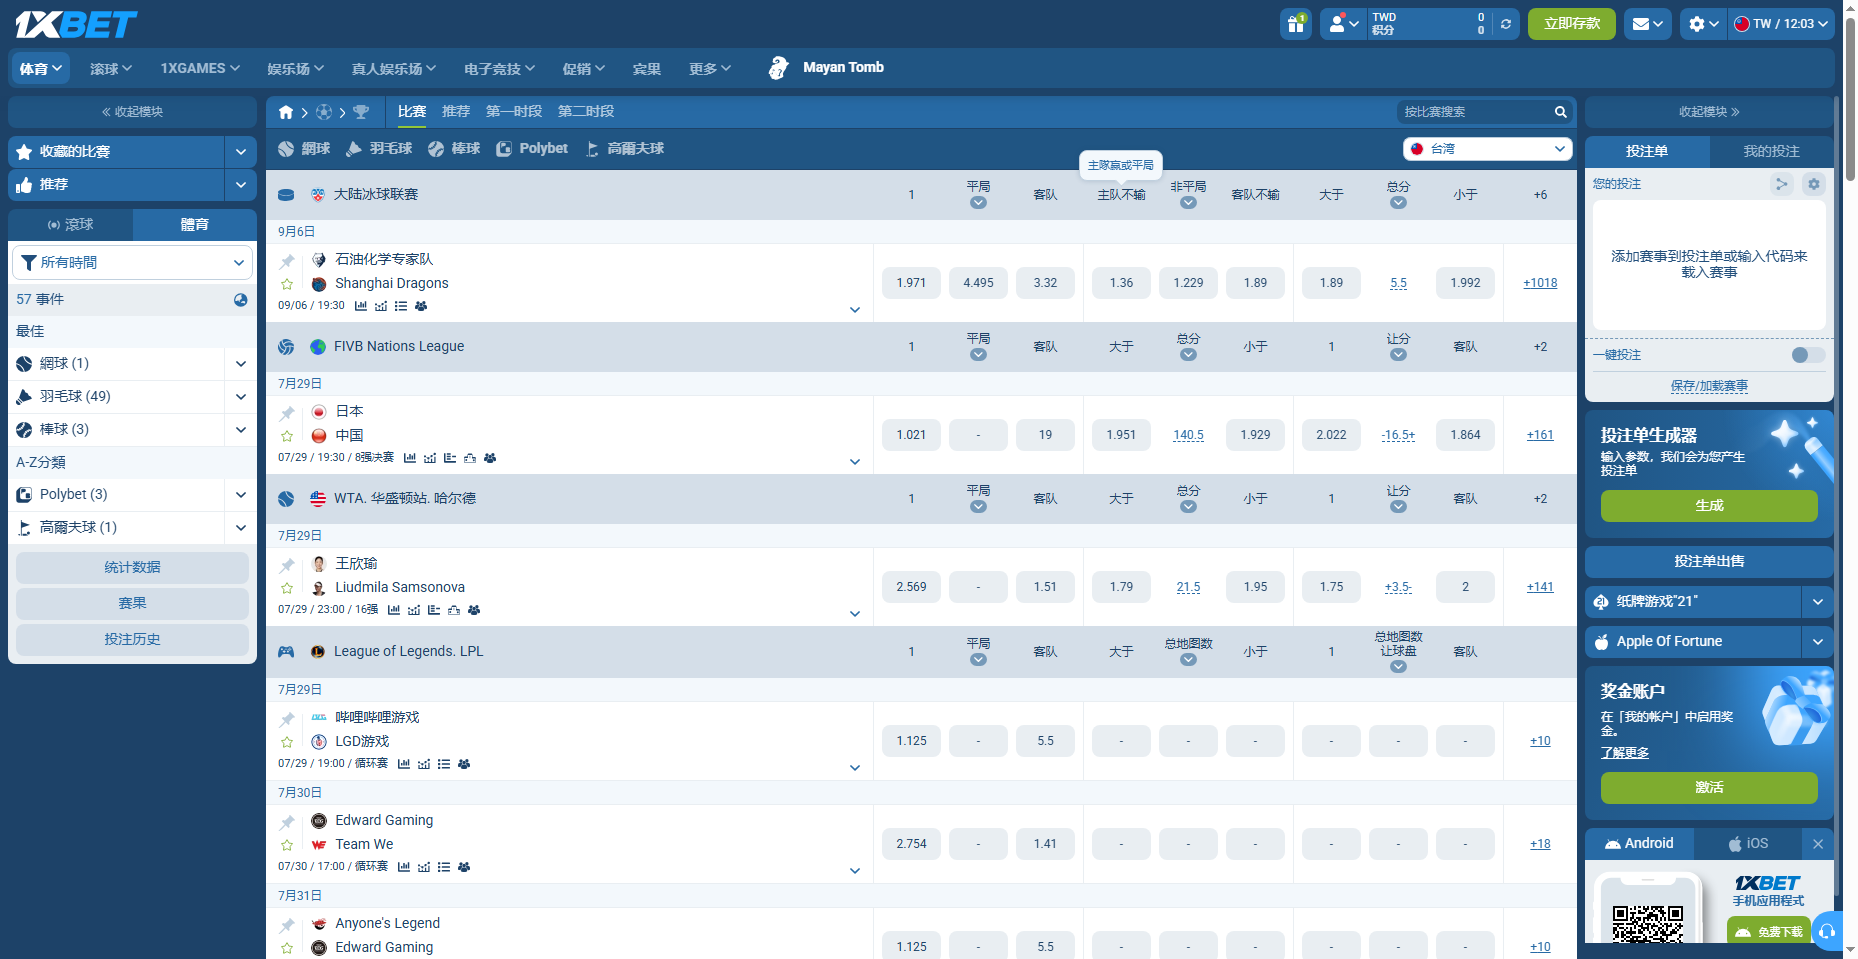Close the Android/iOS app panel
The height and width of the screenshot is (959, 1858).
pos(1818,844)
